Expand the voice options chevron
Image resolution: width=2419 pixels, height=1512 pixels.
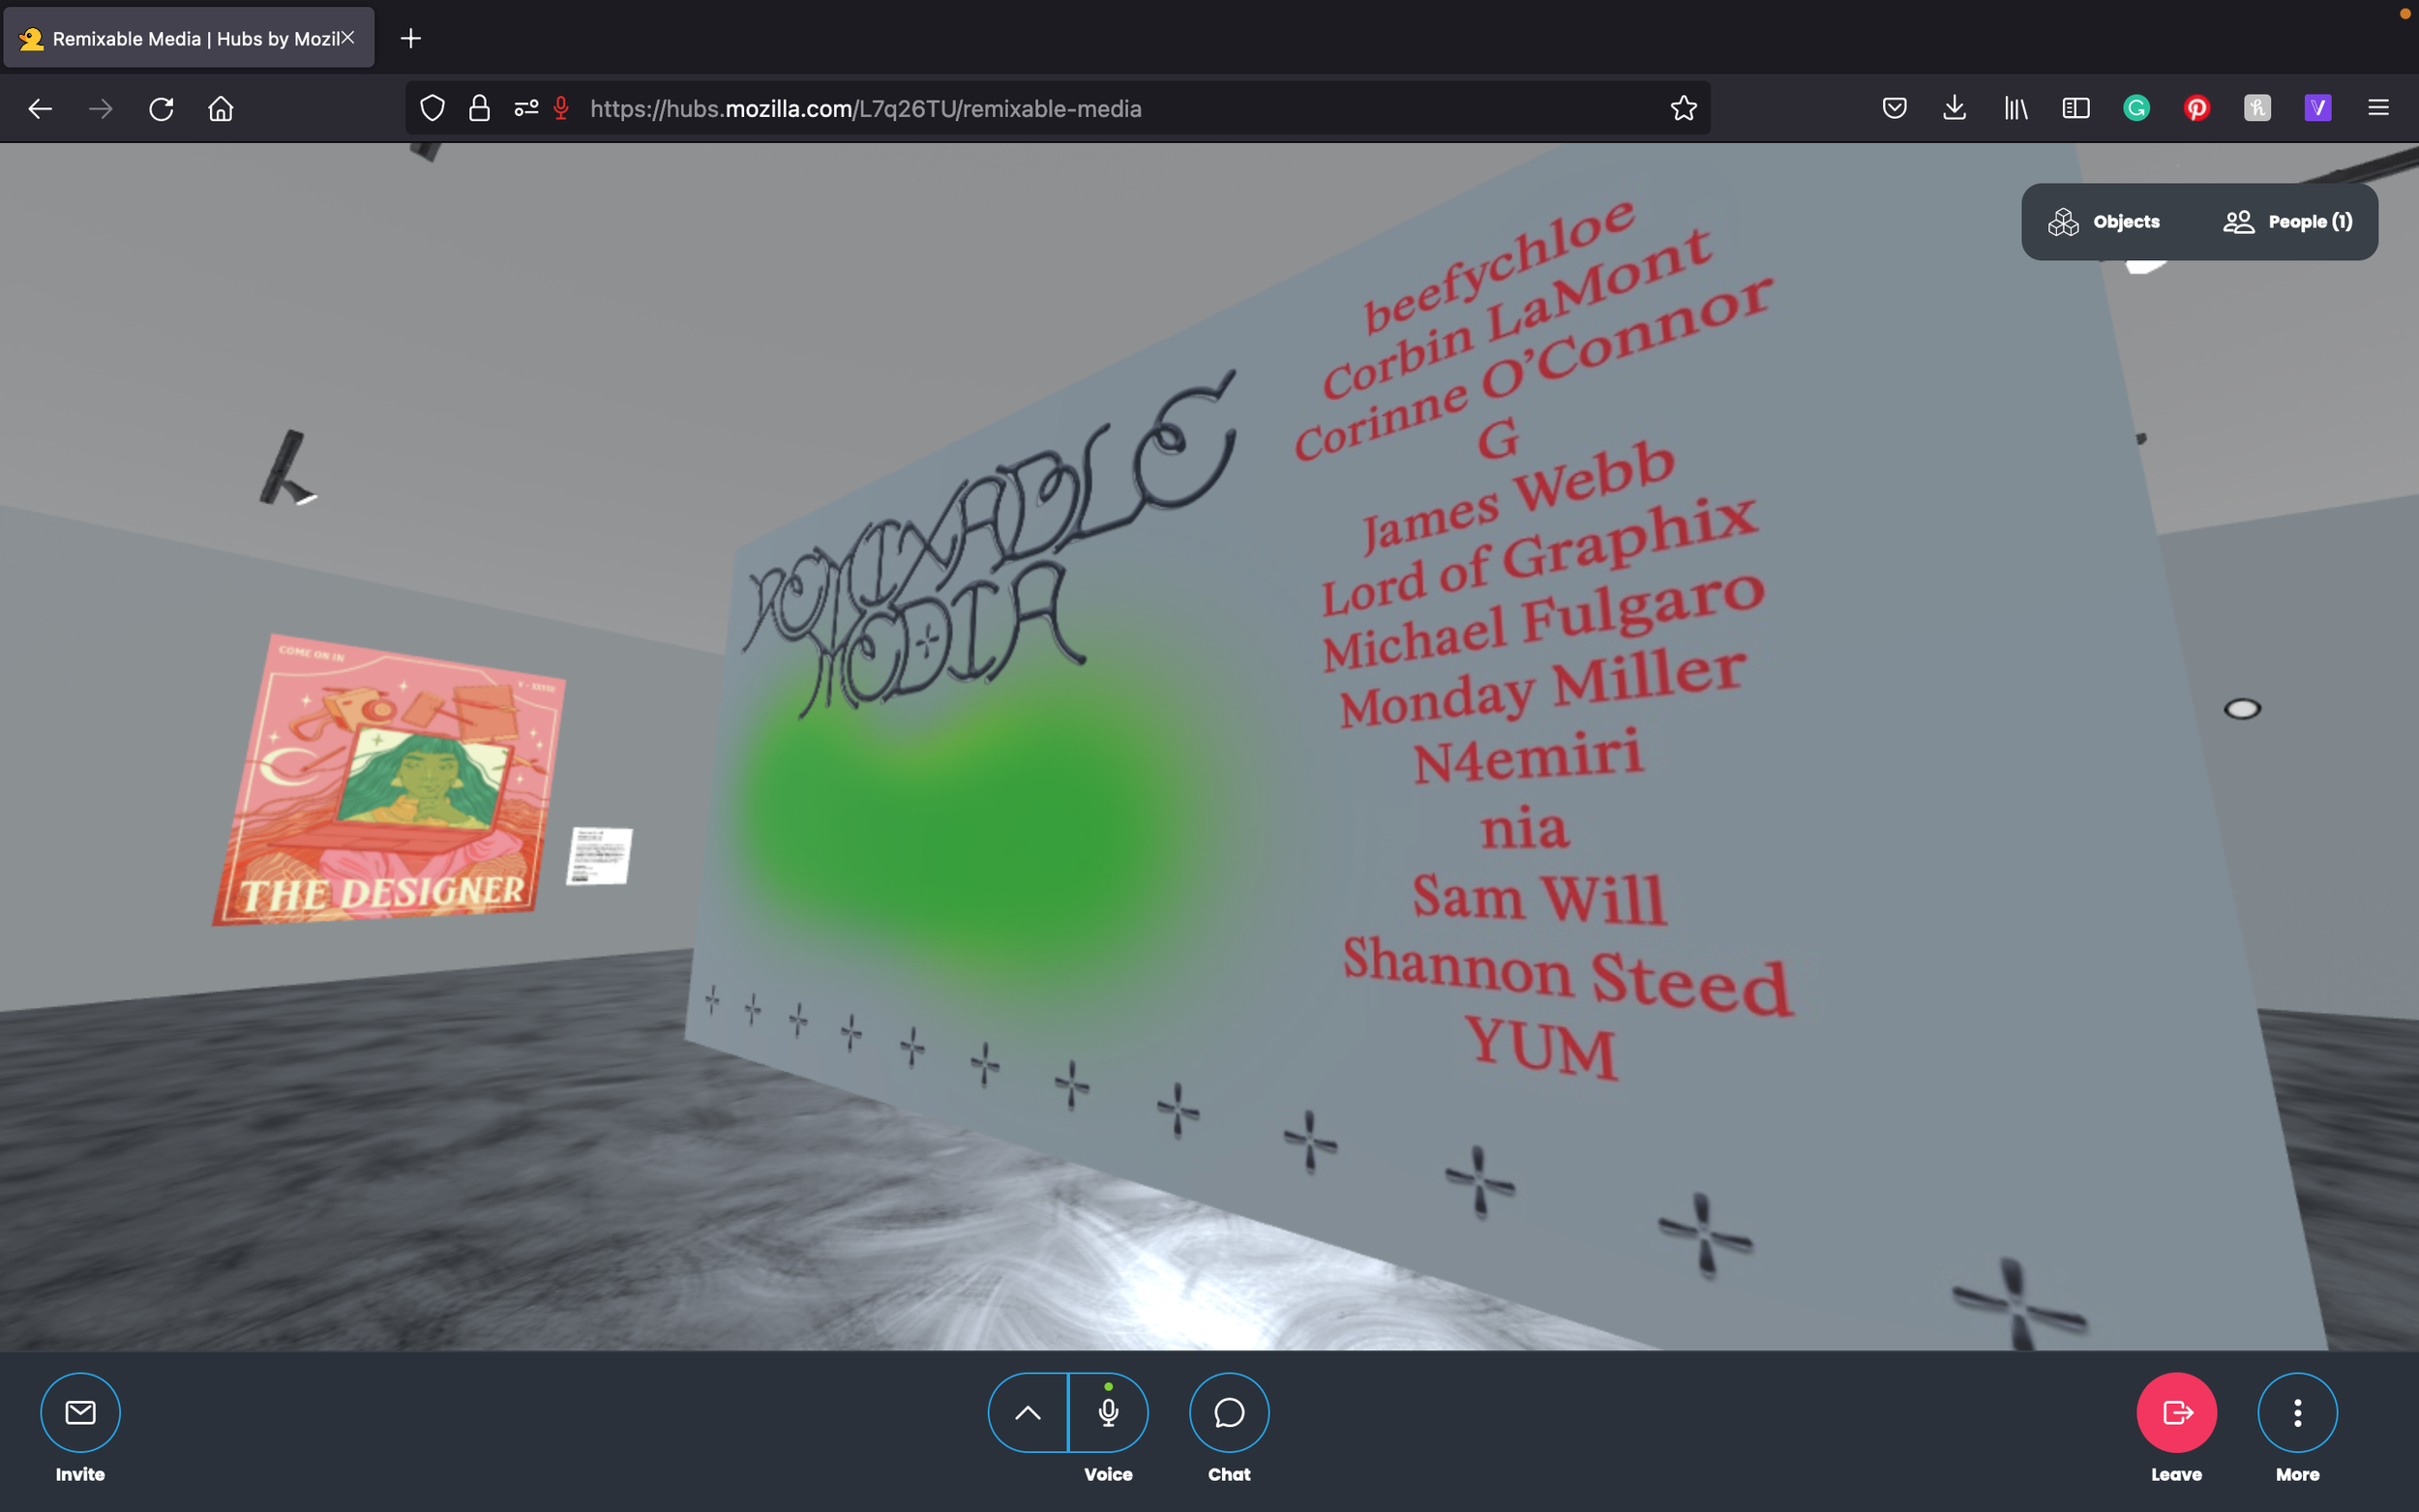click(x=1028, y=1412)
